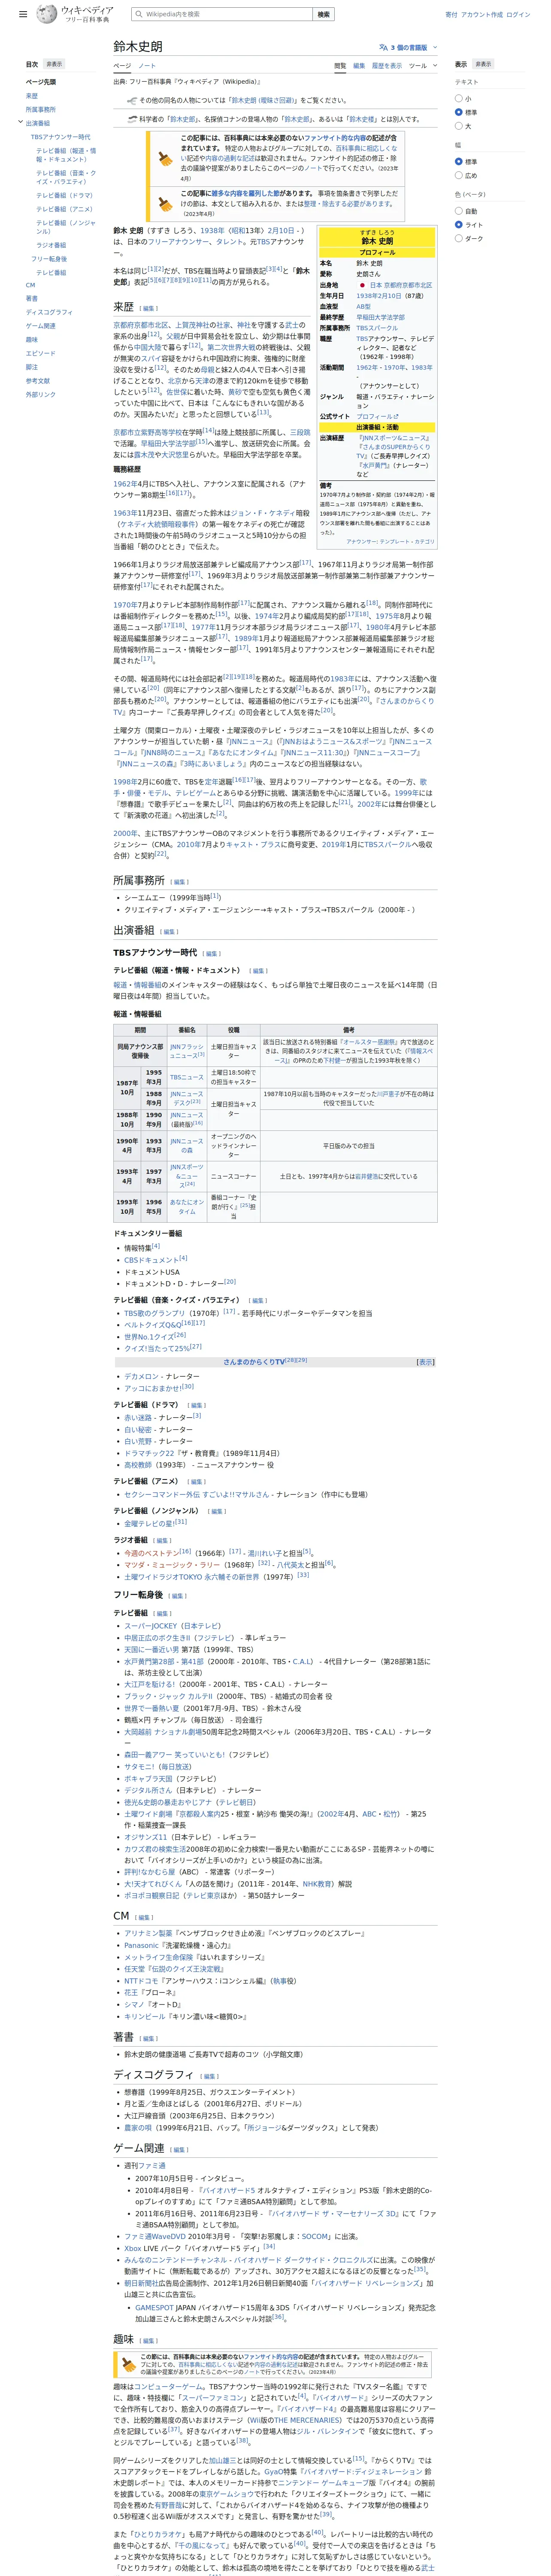The height and width of the screenshot is (2576, 551).
Task: Open the 編集 tab at page top
Action: coord(359,66)
